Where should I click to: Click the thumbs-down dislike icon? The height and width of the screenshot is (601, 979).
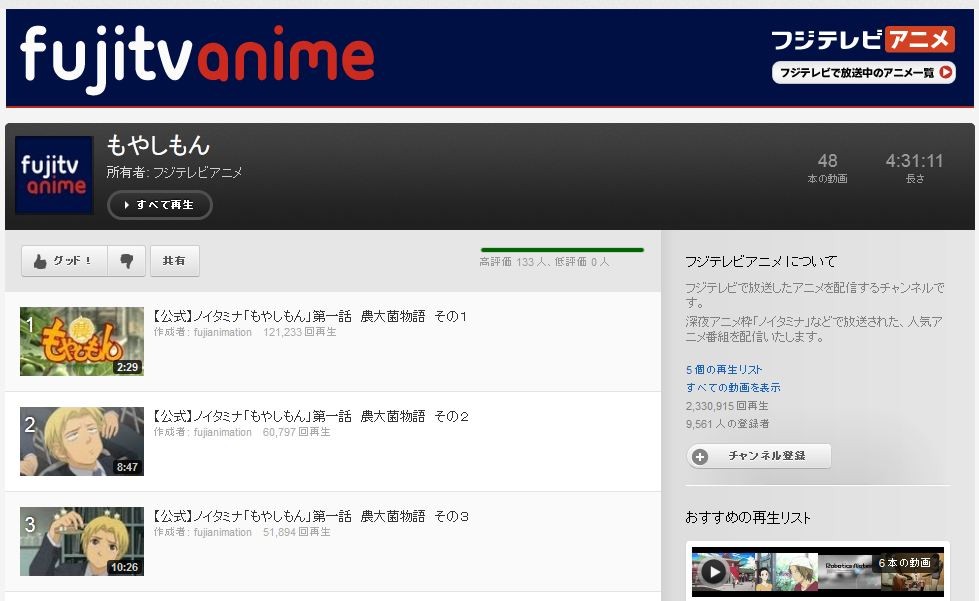[x=127, y=261]
